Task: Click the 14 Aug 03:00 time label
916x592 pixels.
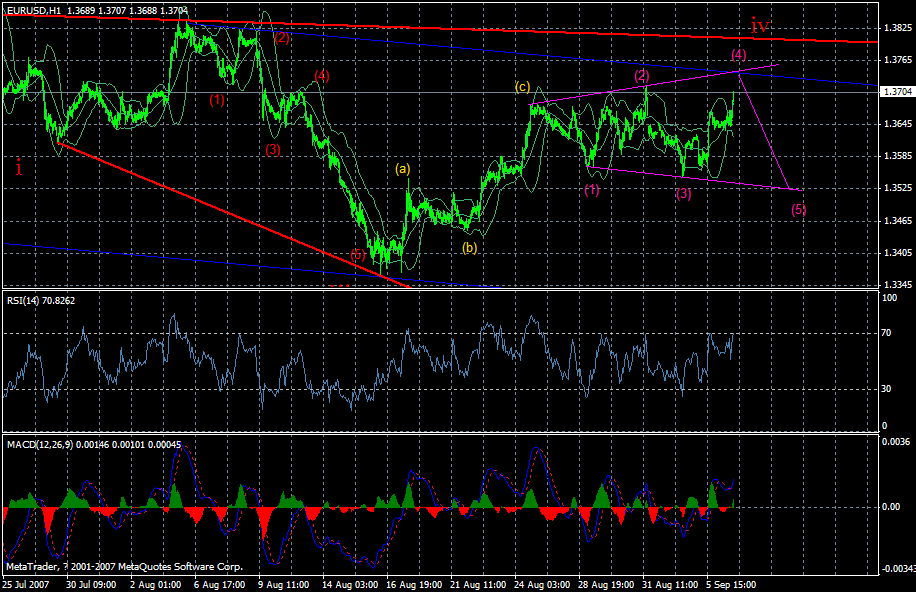Action: pyautogui.click(x=350, y=584)
